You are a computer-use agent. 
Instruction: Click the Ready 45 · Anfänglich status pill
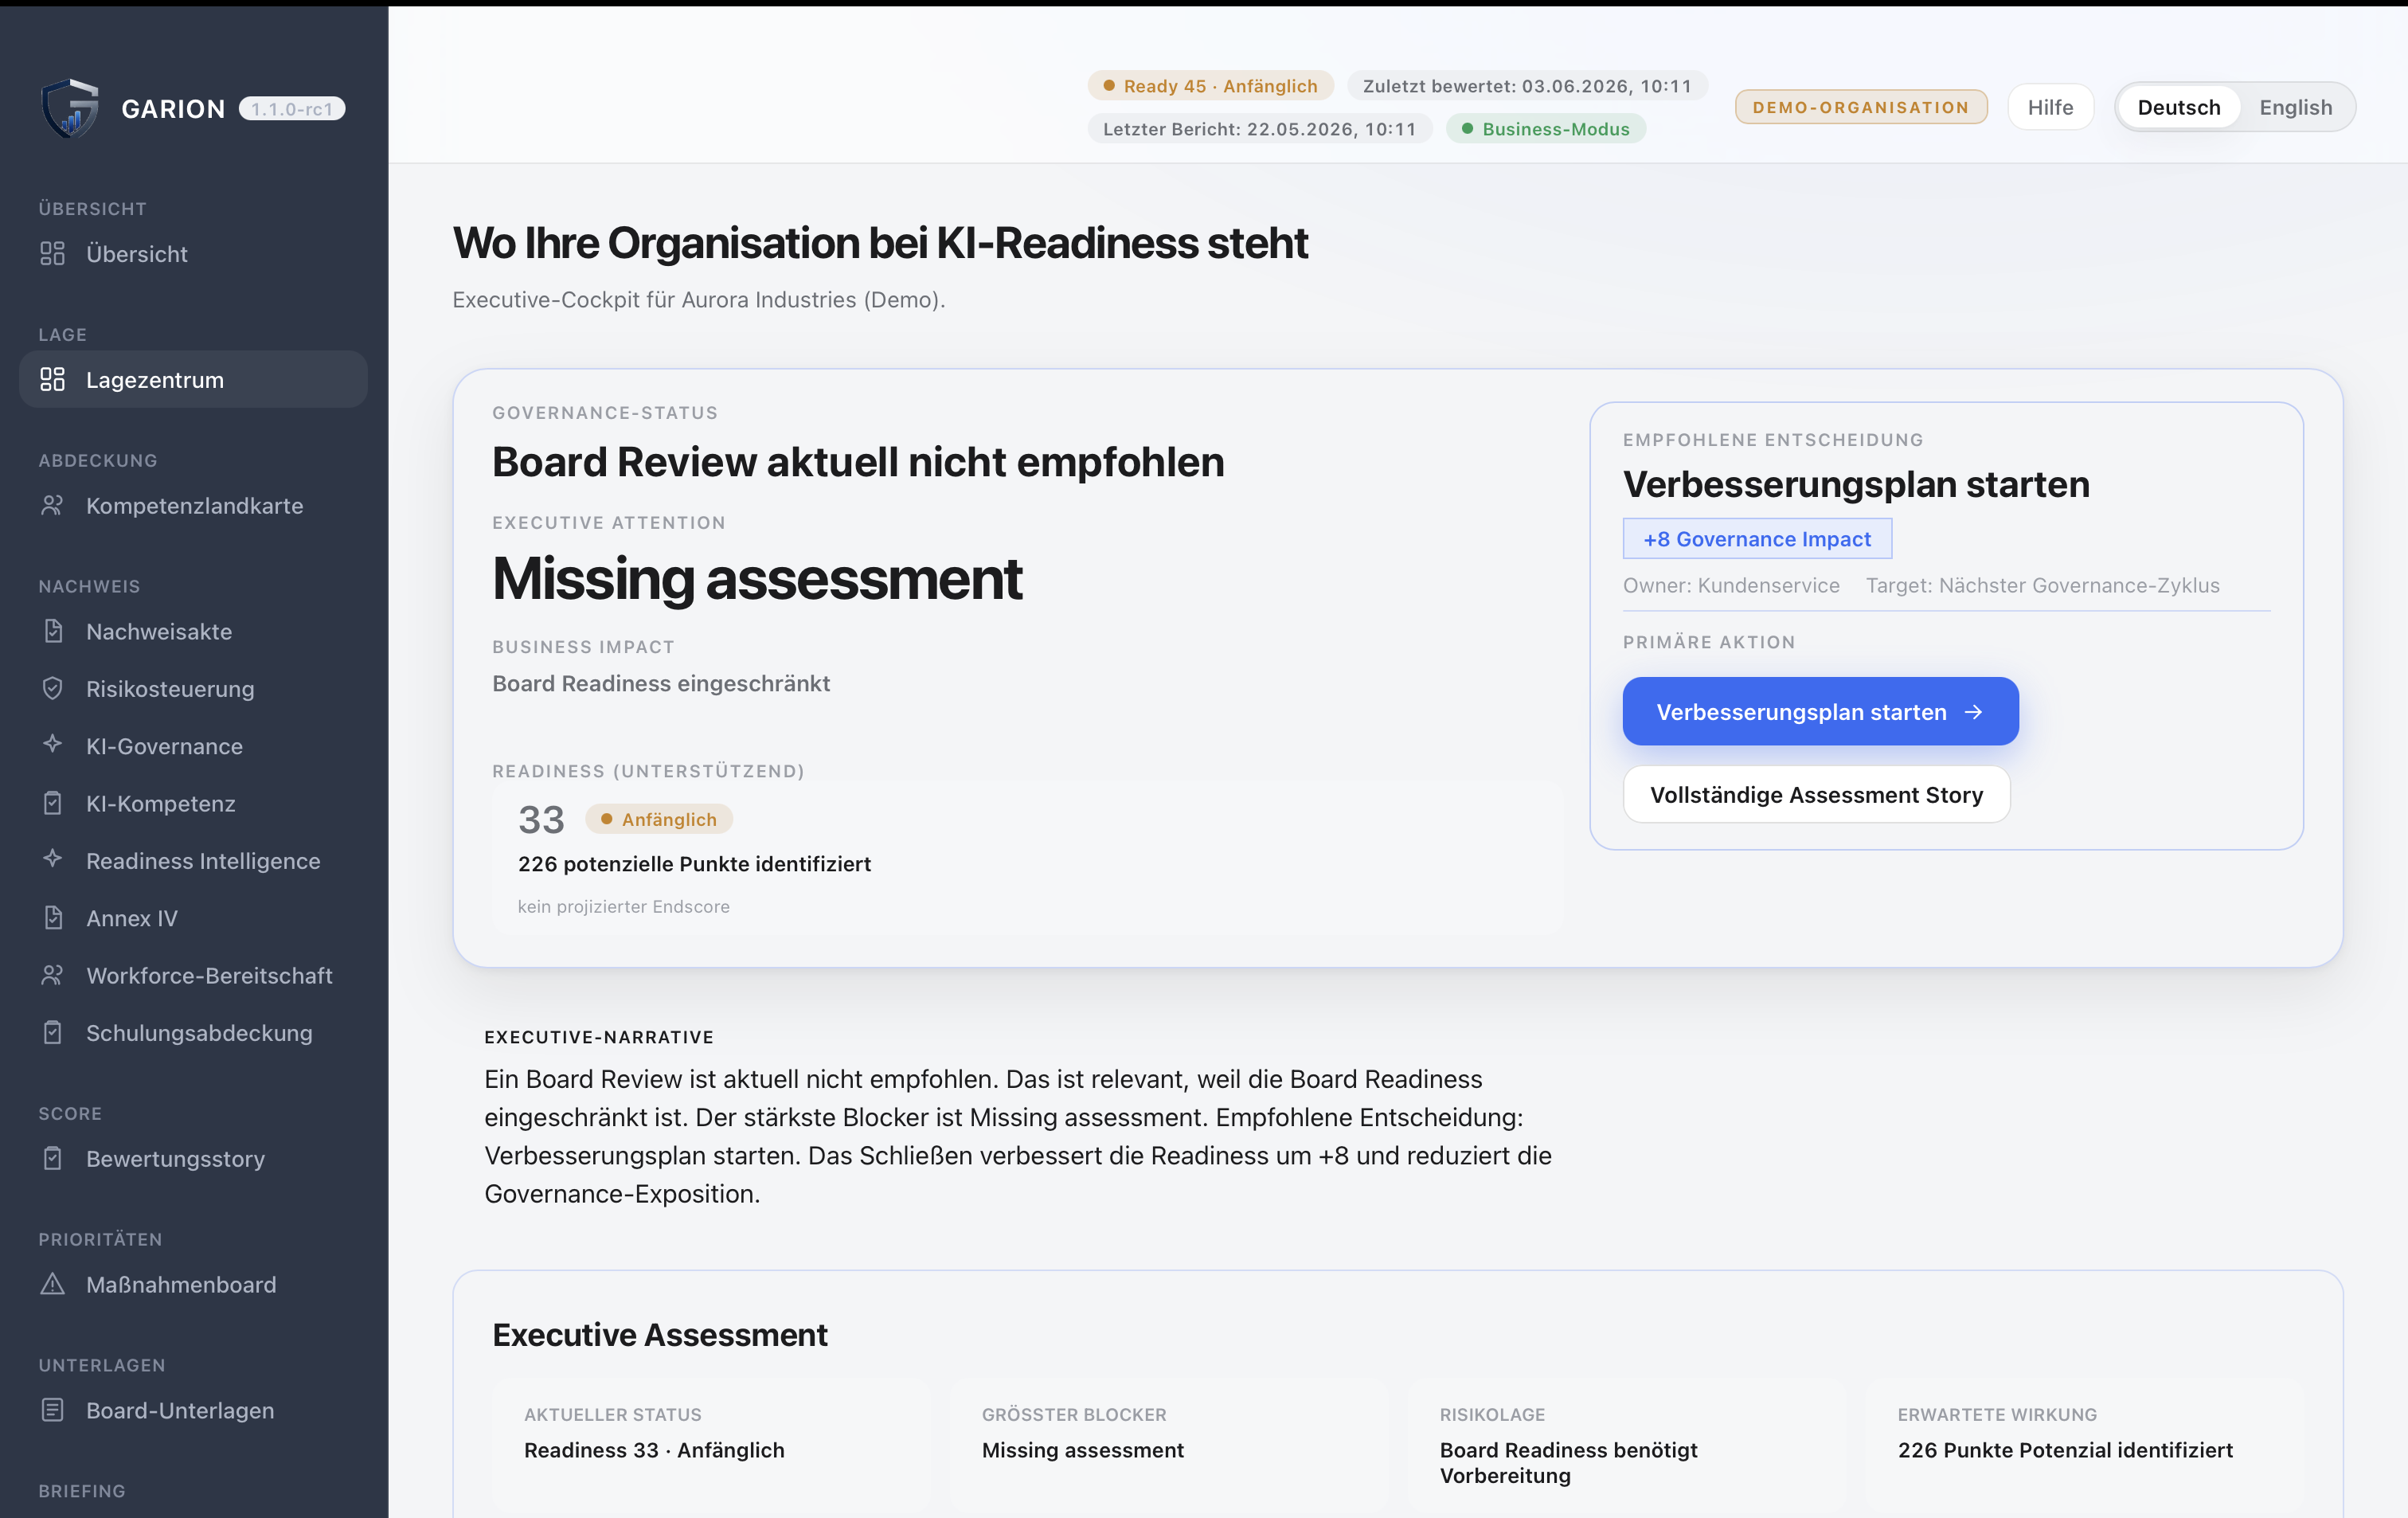[1210, 86]
